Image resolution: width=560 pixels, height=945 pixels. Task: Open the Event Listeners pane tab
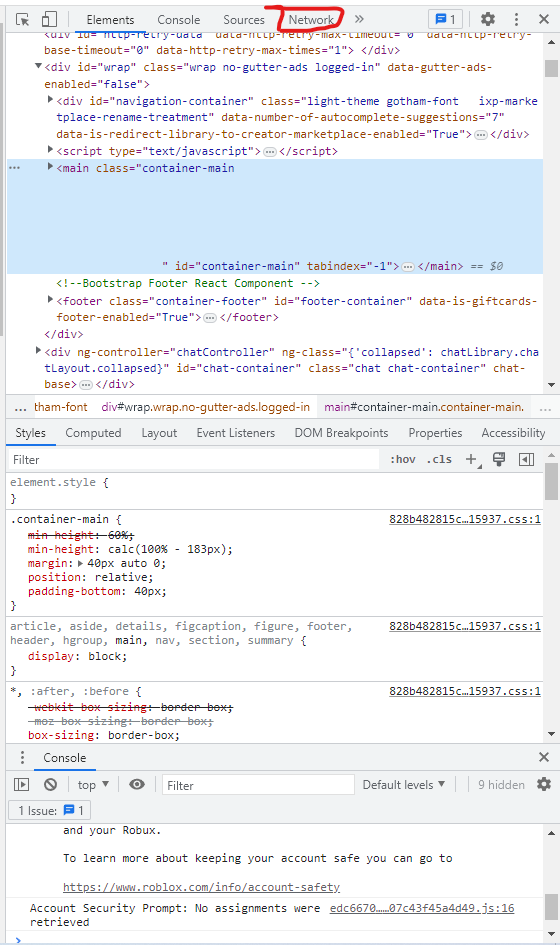236,433
